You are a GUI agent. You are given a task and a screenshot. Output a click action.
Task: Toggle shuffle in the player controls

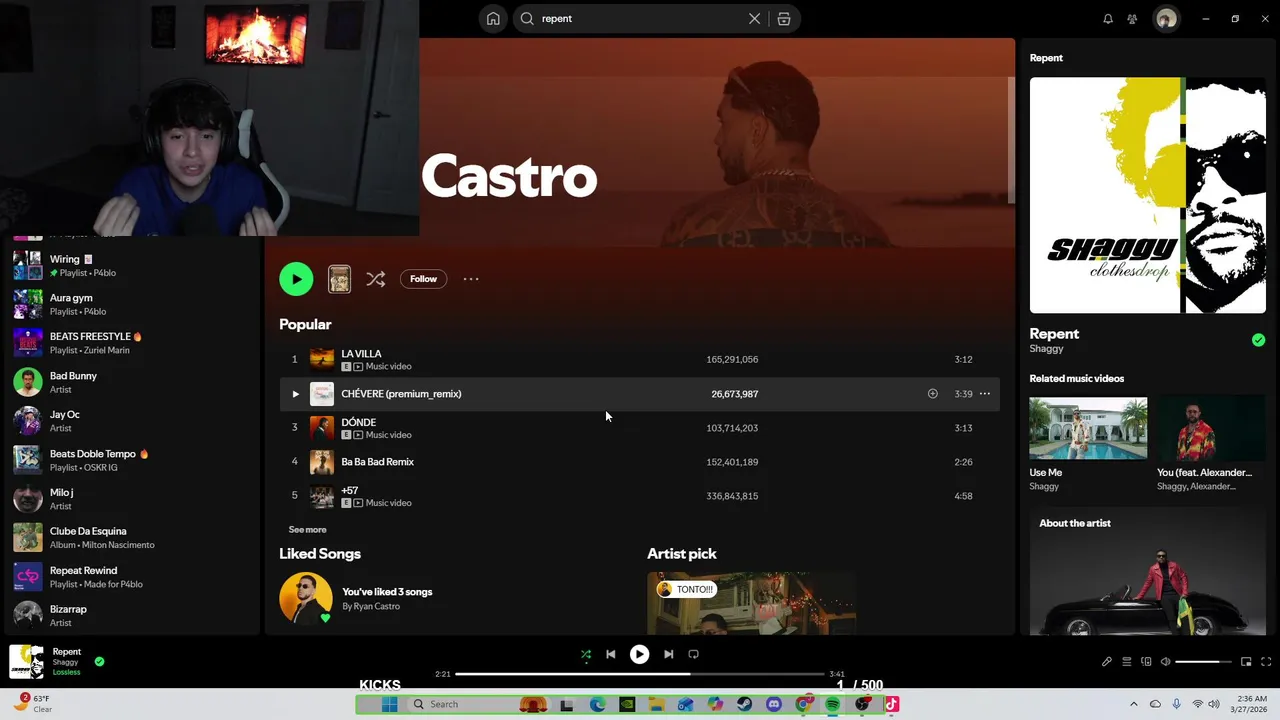point(586,654)
